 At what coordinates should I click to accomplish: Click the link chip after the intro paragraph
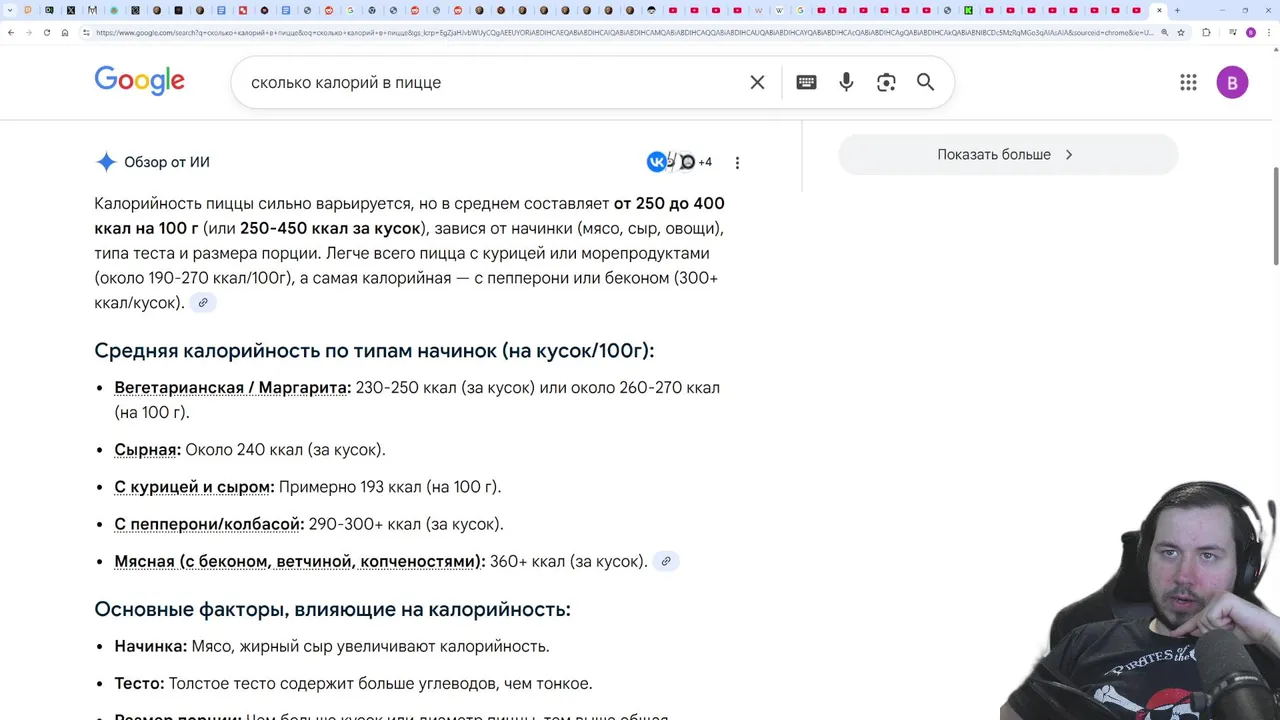pyautogui.click(x=203, y=303)
